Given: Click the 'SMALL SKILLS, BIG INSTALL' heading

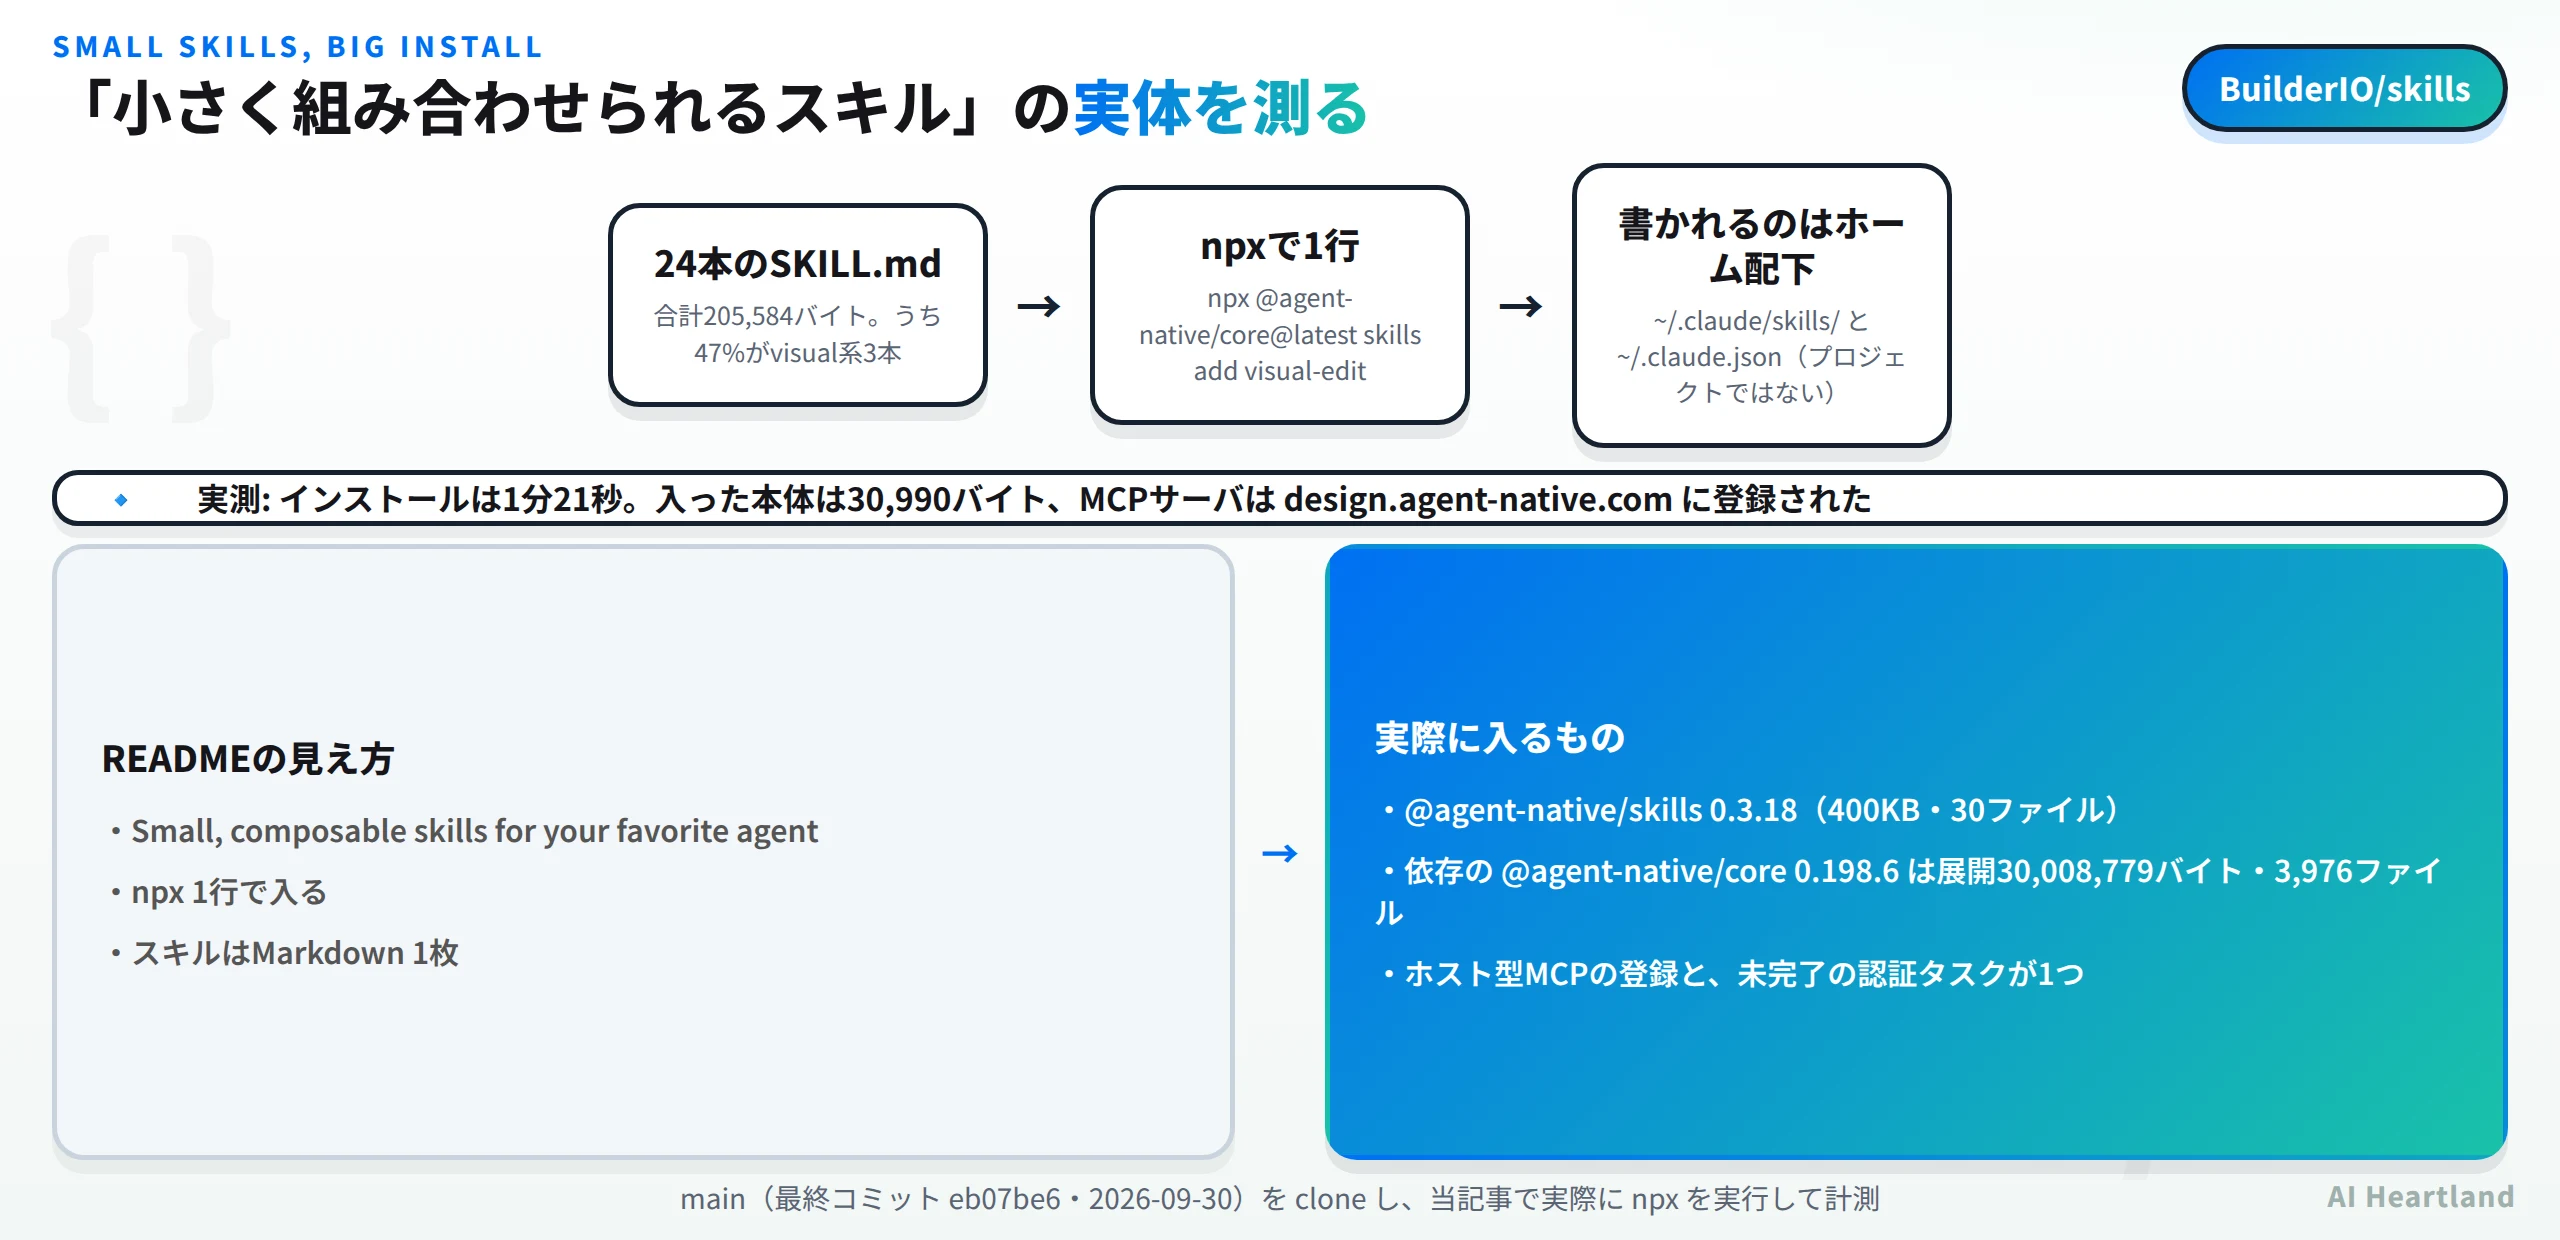Looking at the screenshot, I should tap(297, 47).
